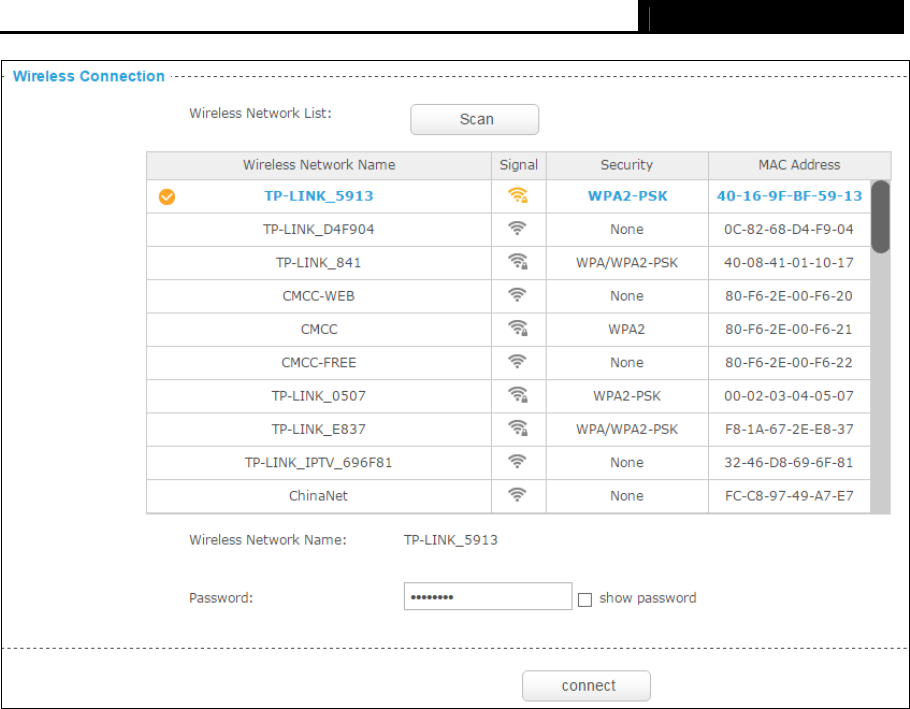The width and height of the screenshot is (910, 709).
Task: Click the locked signal icon for TP-LINK_E837
Action: 518,428
